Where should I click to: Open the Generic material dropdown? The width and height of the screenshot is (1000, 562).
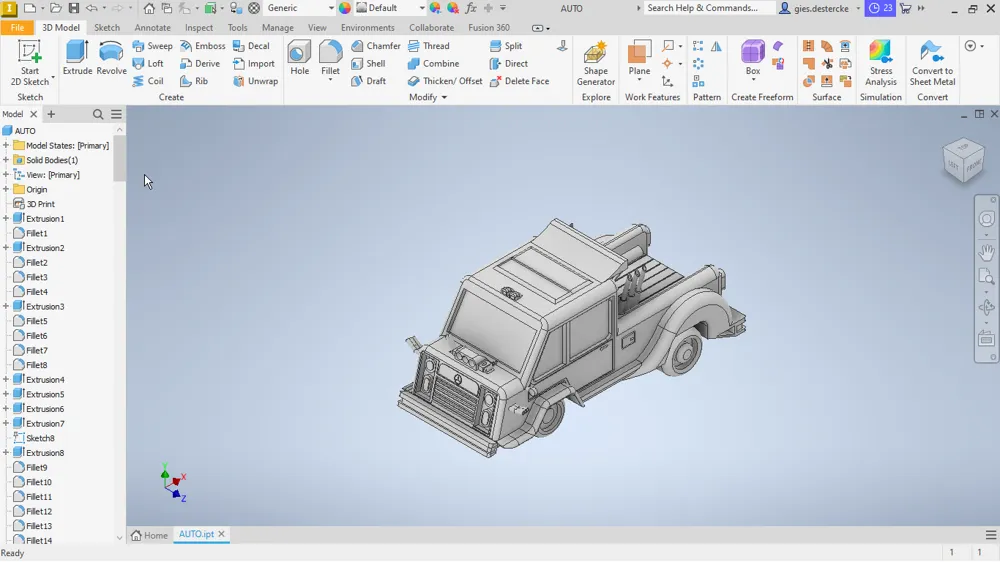(300, 8)
